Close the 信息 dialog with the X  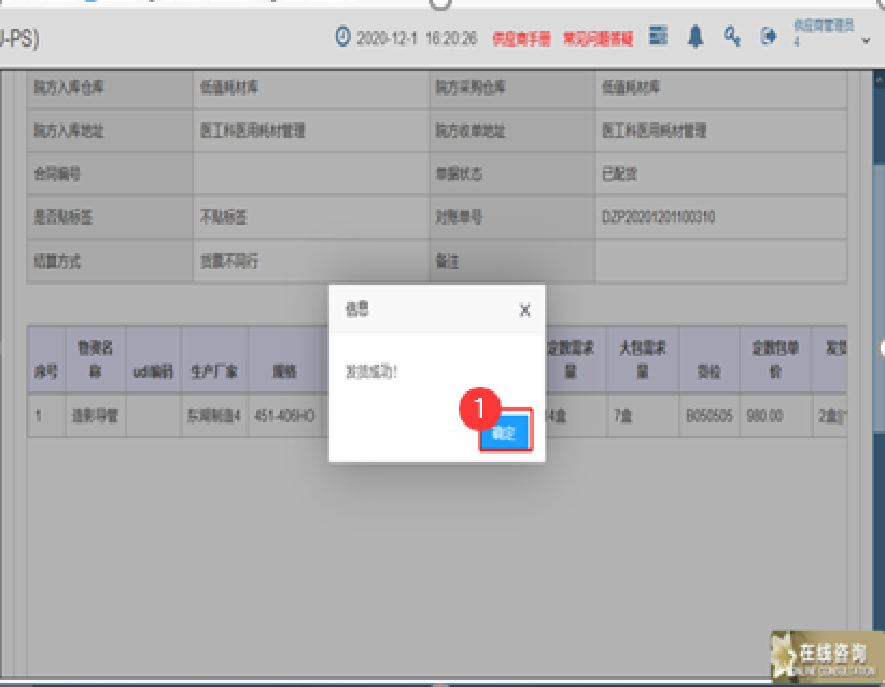[525, 310]
